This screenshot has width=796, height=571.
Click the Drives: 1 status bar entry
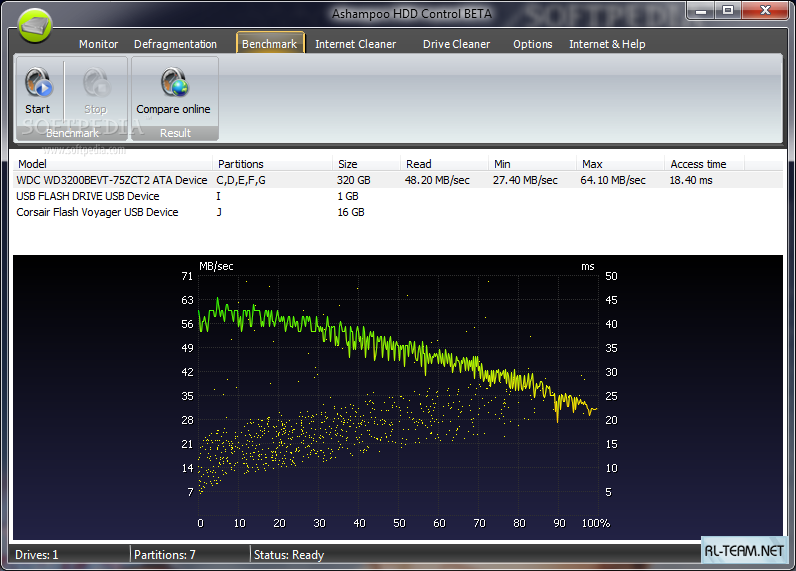click(x=37, y=555)
